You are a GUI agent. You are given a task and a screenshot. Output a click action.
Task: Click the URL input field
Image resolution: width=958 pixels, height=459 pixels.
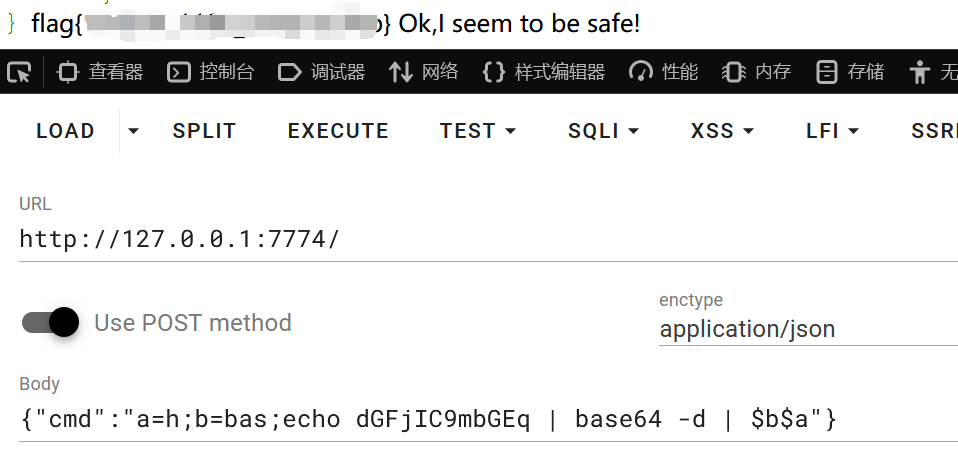click(480, 240)
